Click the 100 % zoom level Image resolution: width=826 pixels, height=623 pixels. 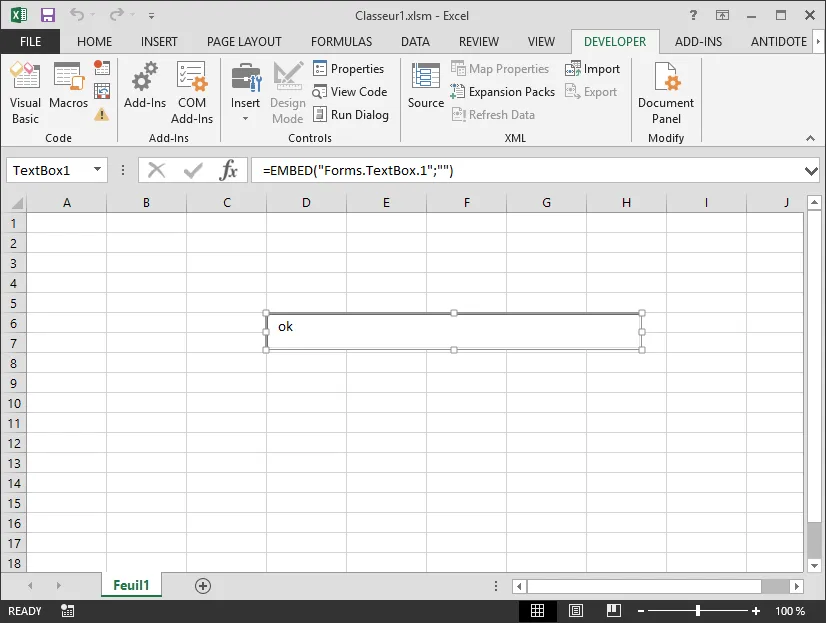pos(790,611)
